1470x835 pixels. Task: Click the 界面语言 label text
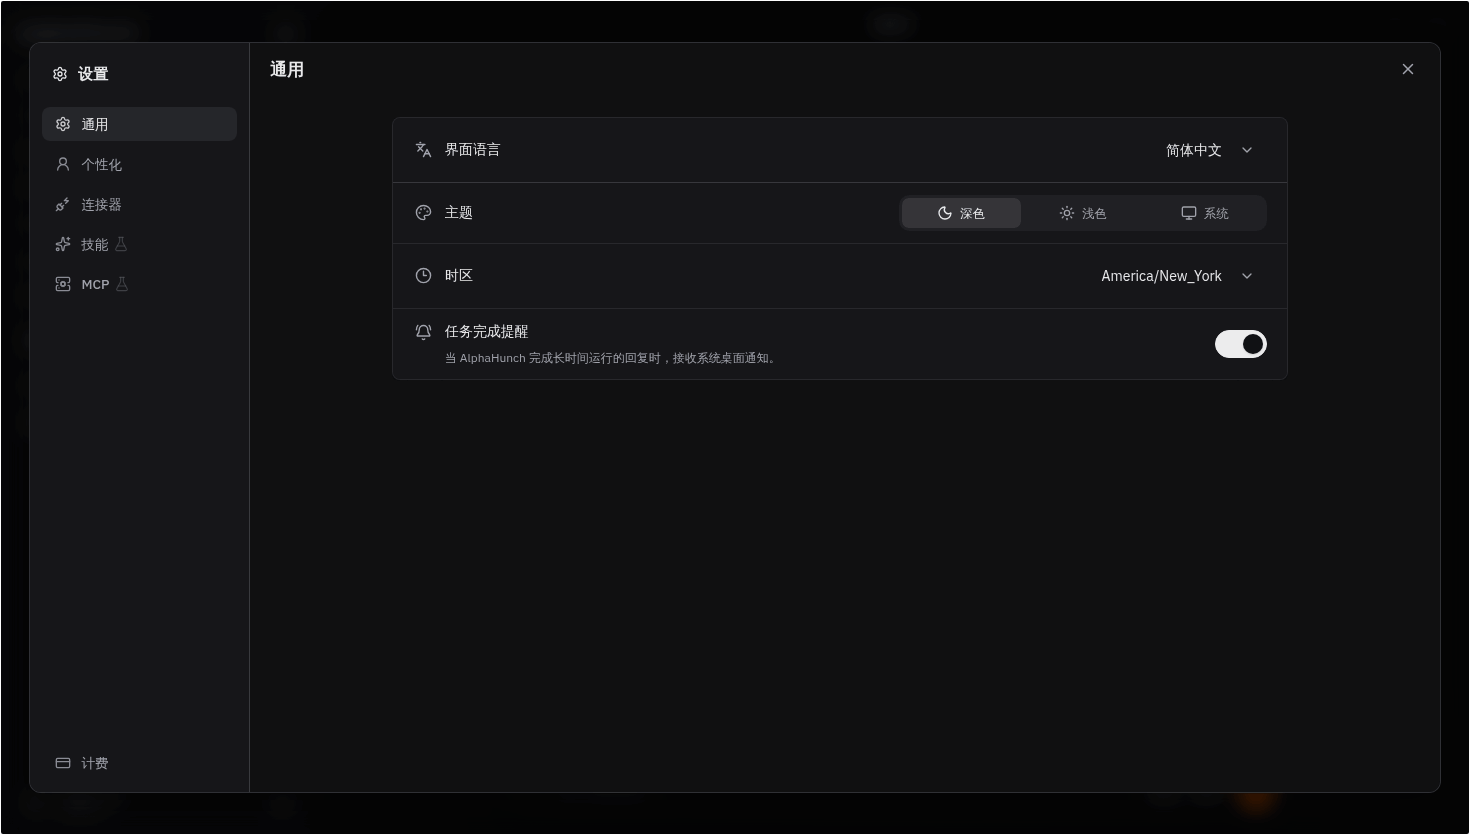472,150
